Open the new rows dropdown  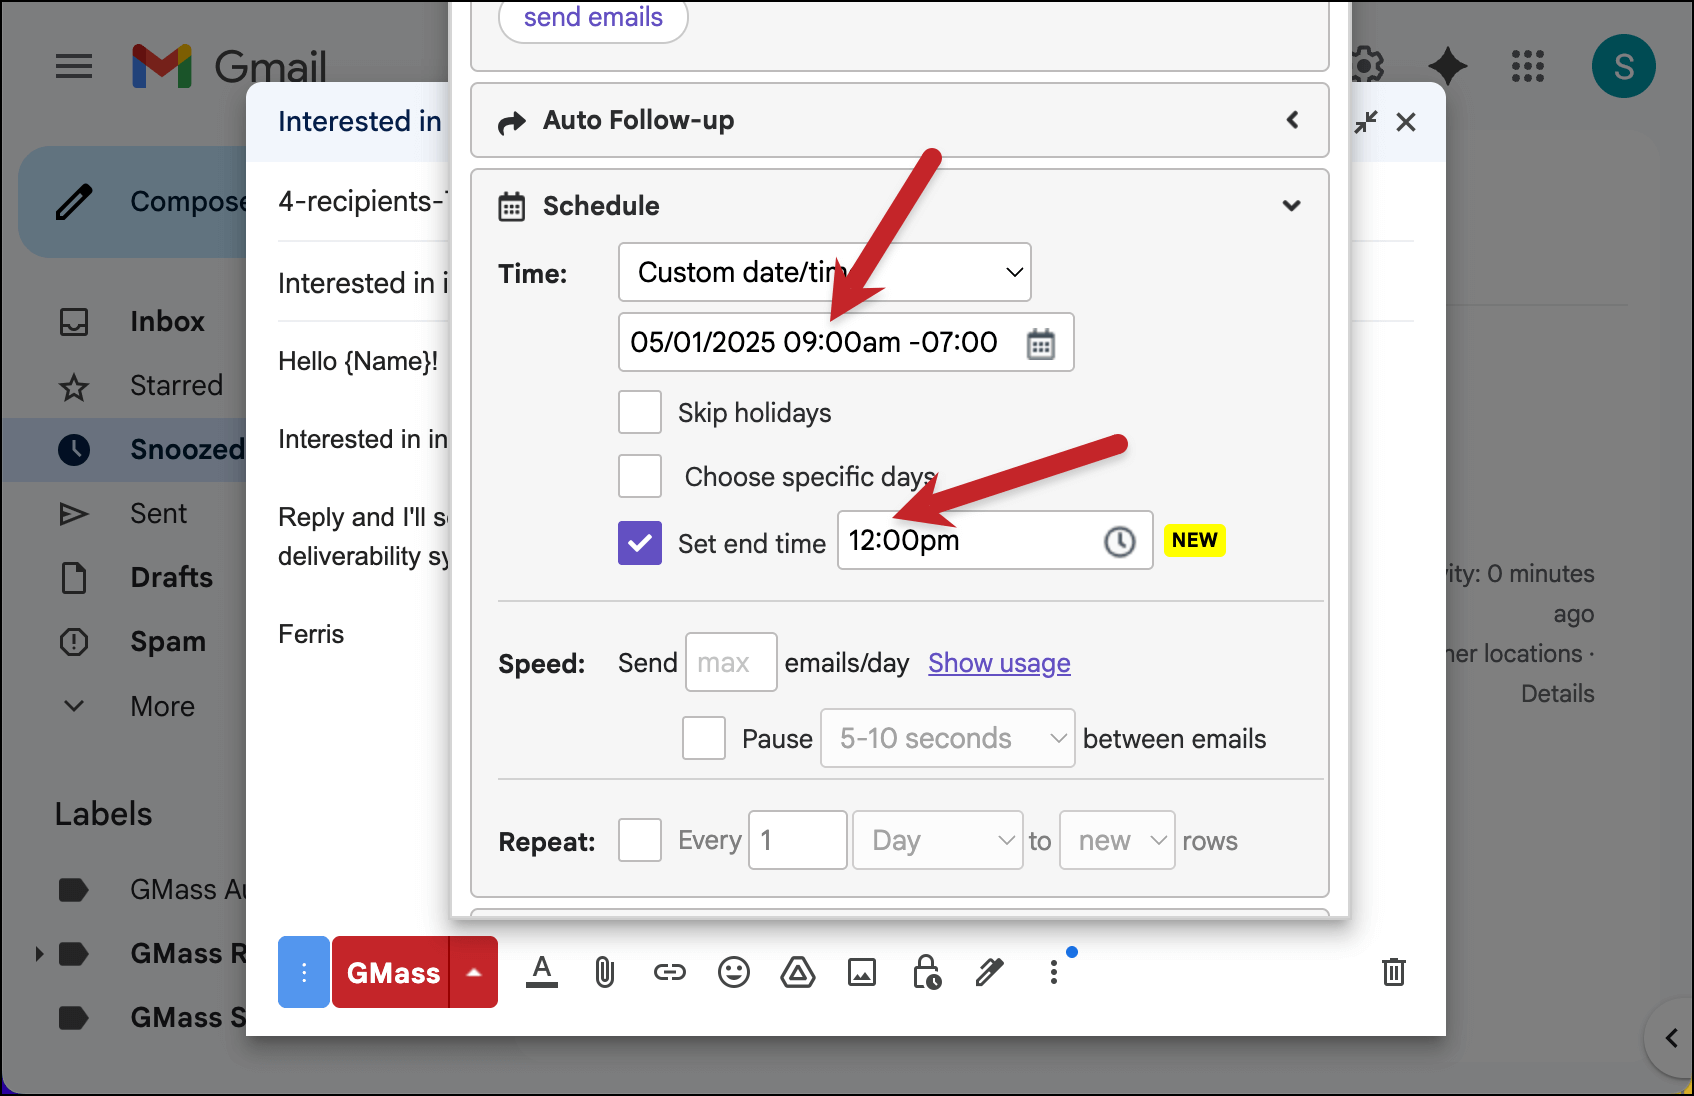coord(1117,840)
